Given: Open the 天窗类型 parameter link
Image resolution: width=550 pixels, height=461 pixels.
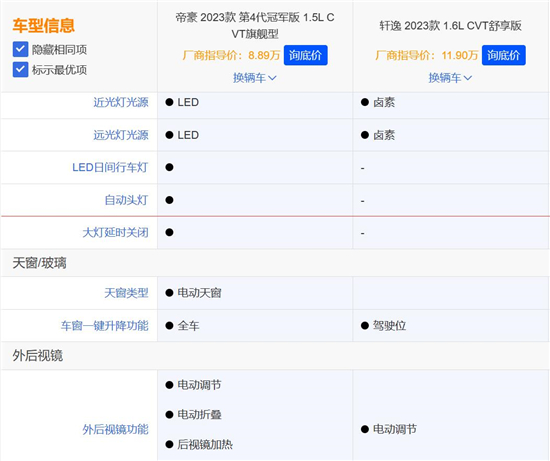Looking at the screenshot, I should [127, 293].
